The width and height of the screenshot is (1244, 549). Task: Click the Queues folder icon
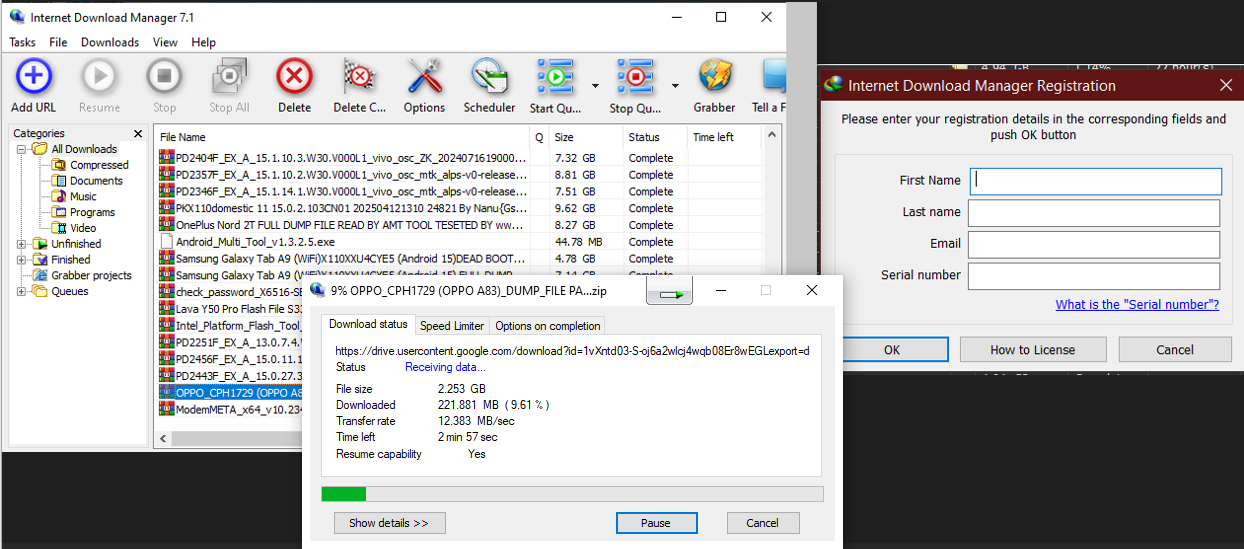pyautogui.click(x=40, y=292)
